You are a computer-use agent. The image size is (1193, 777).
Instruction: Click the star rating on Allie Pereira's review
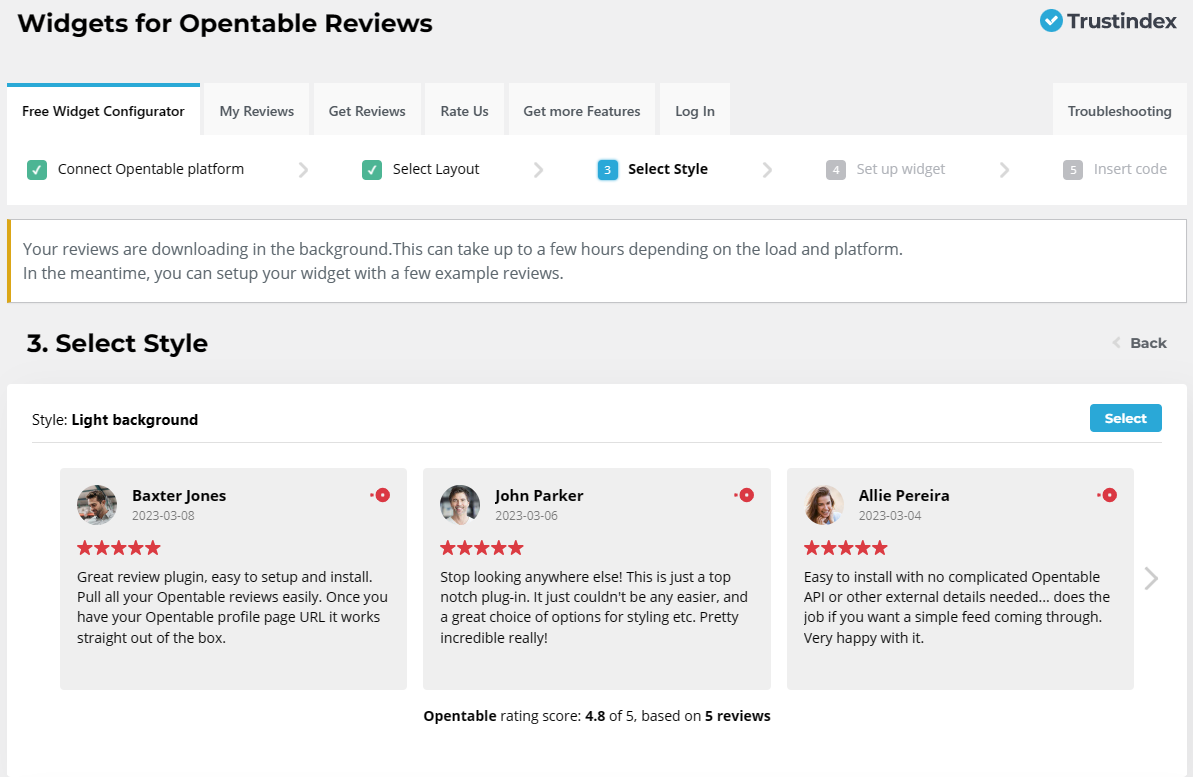pos(845,547)
